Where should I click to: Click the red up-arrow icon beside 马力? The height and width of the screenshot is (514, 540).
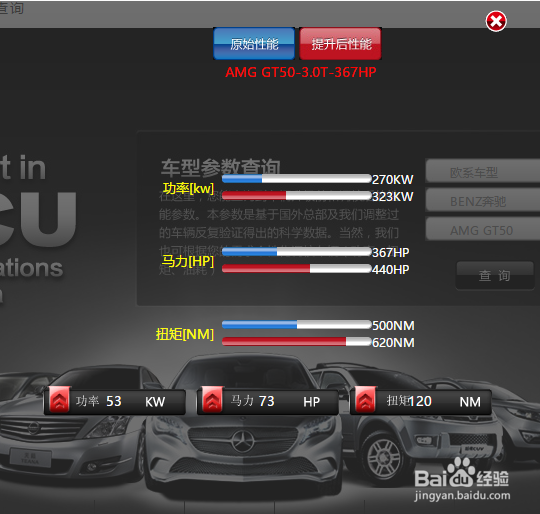tap(212, 400)
